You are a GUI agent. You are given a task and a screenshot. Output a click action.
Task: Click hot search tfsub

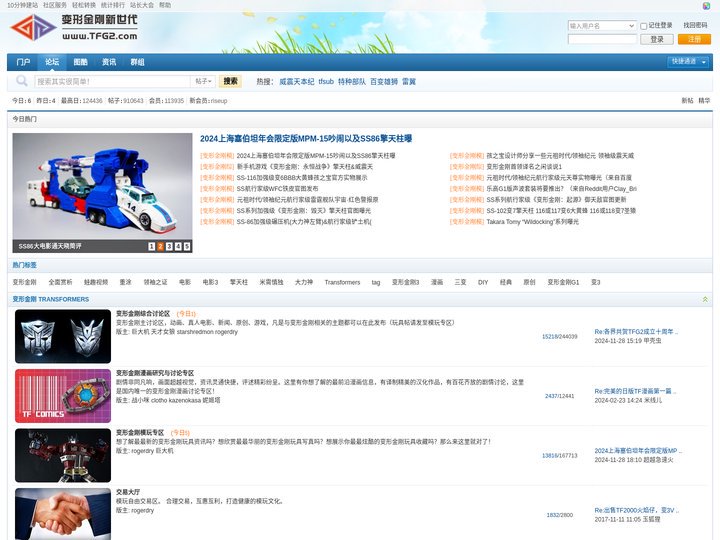click(326, 82)
